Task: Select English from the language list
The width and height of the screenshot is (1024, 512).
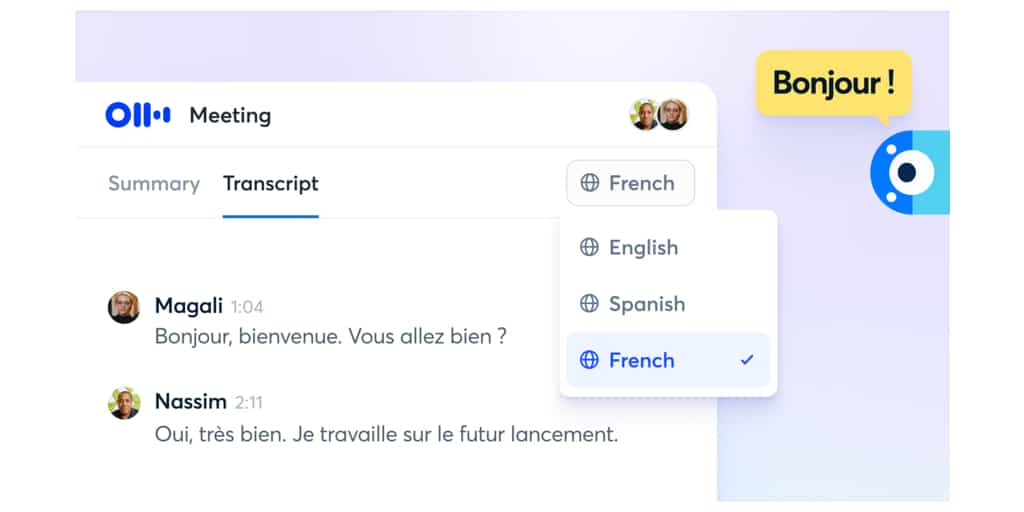Action: click(643, 247)
